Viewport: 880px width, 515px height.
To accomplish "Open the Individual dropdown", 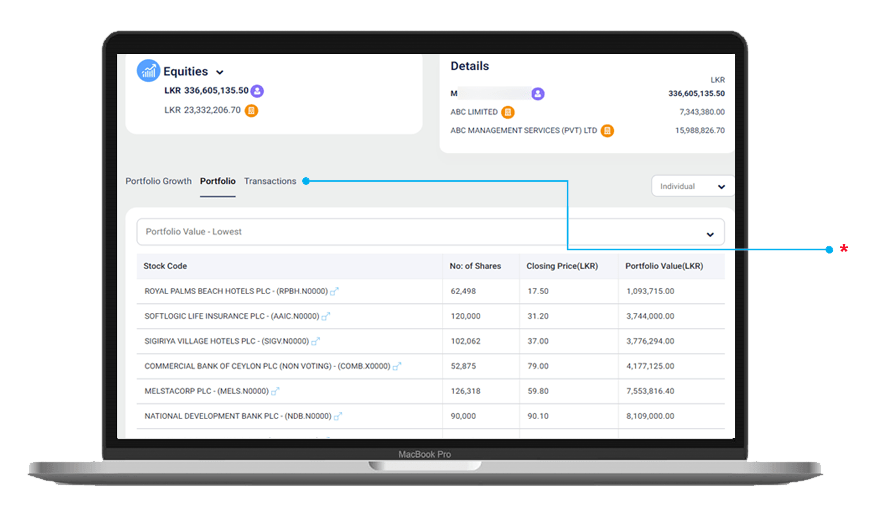I will pos(693,186).
